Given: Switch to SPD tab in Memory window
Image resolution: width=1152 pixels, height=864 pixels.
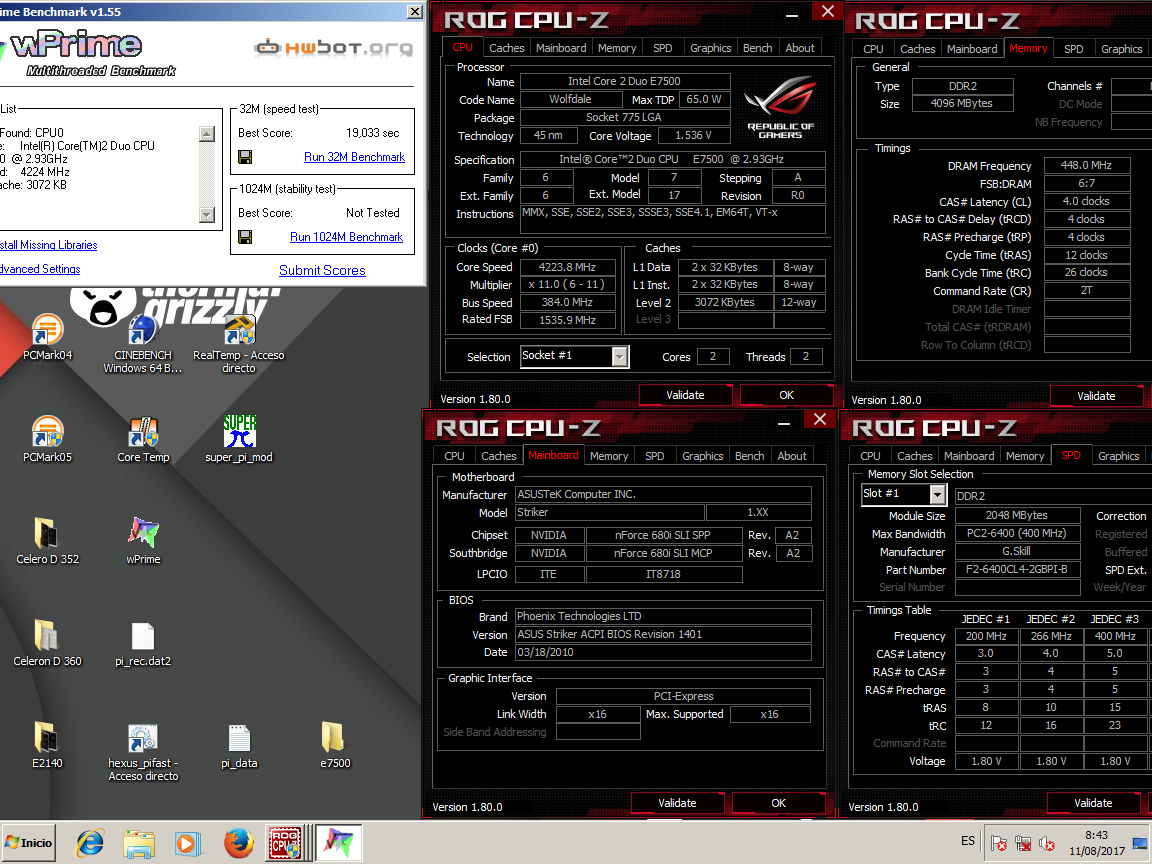Looking at the screenshot, I should [x=1073, y=48].
